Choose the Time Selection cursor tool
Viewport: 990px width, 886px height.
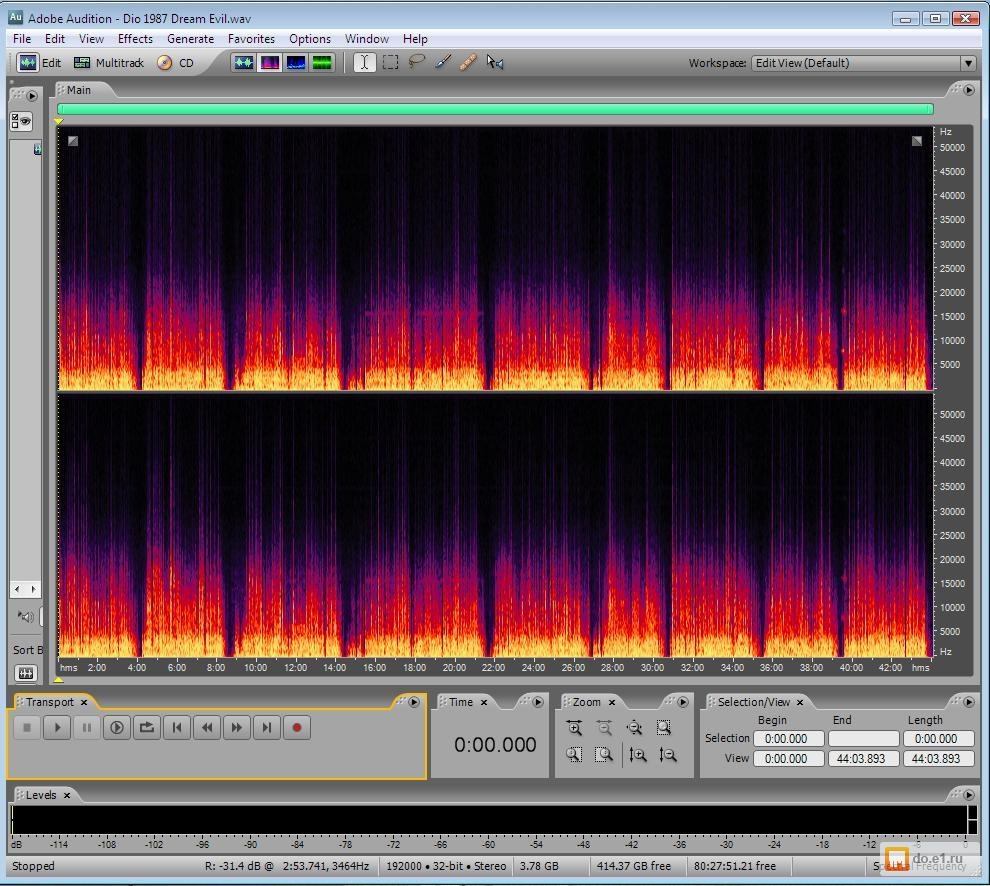pos(364,63)
